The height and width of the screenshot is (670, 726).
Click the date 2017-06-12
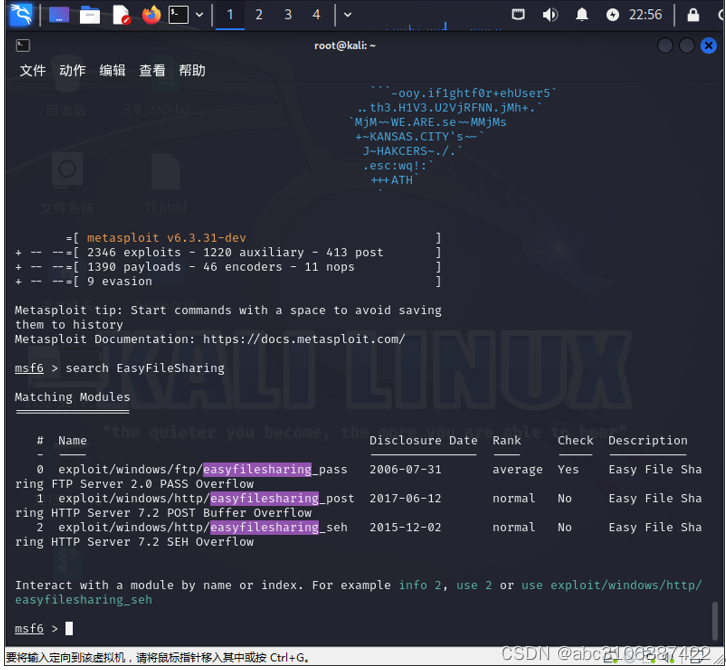(x=405, y=498)
